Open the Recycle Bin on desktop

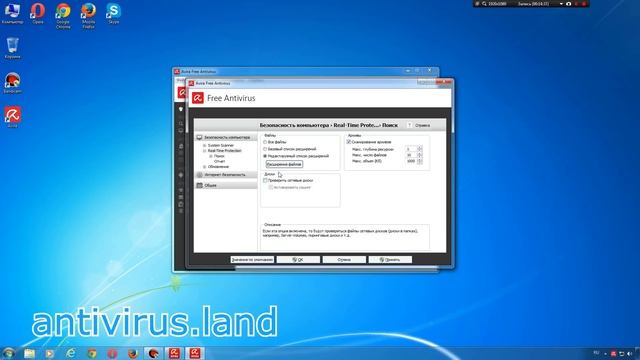tap(12, 48)
